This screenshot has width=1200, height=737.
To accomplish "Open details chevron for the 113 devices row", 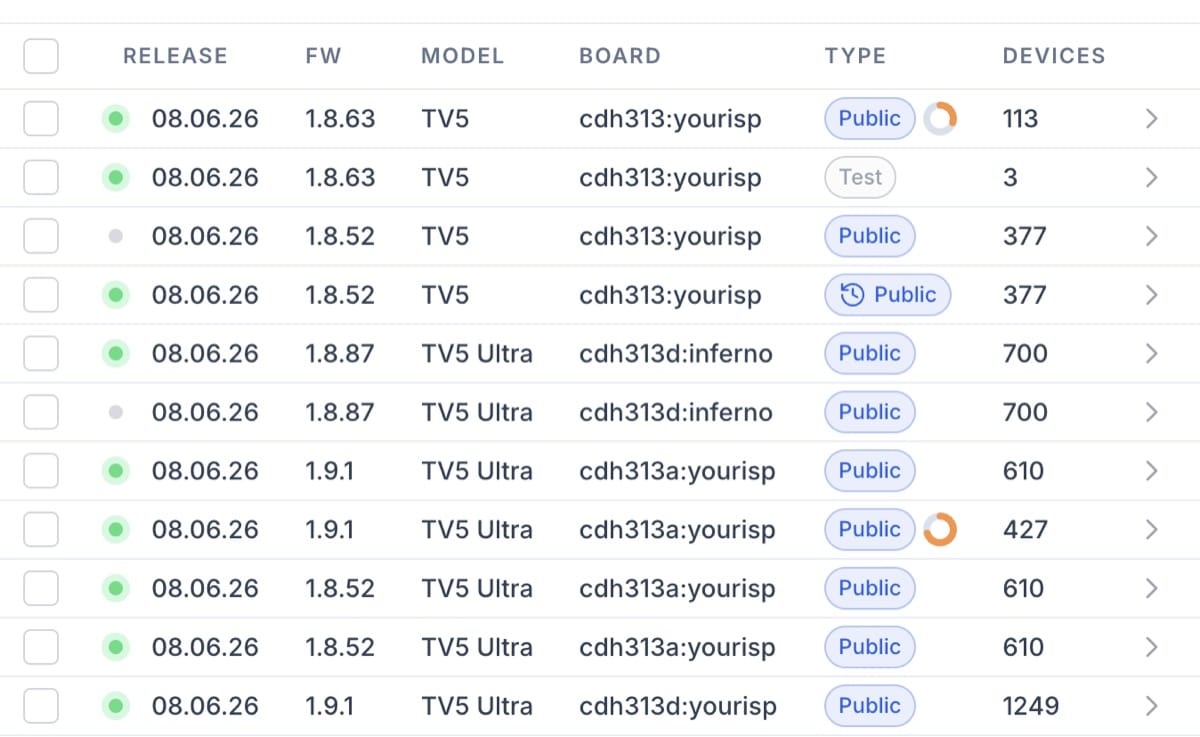I will click(1151, 119).
